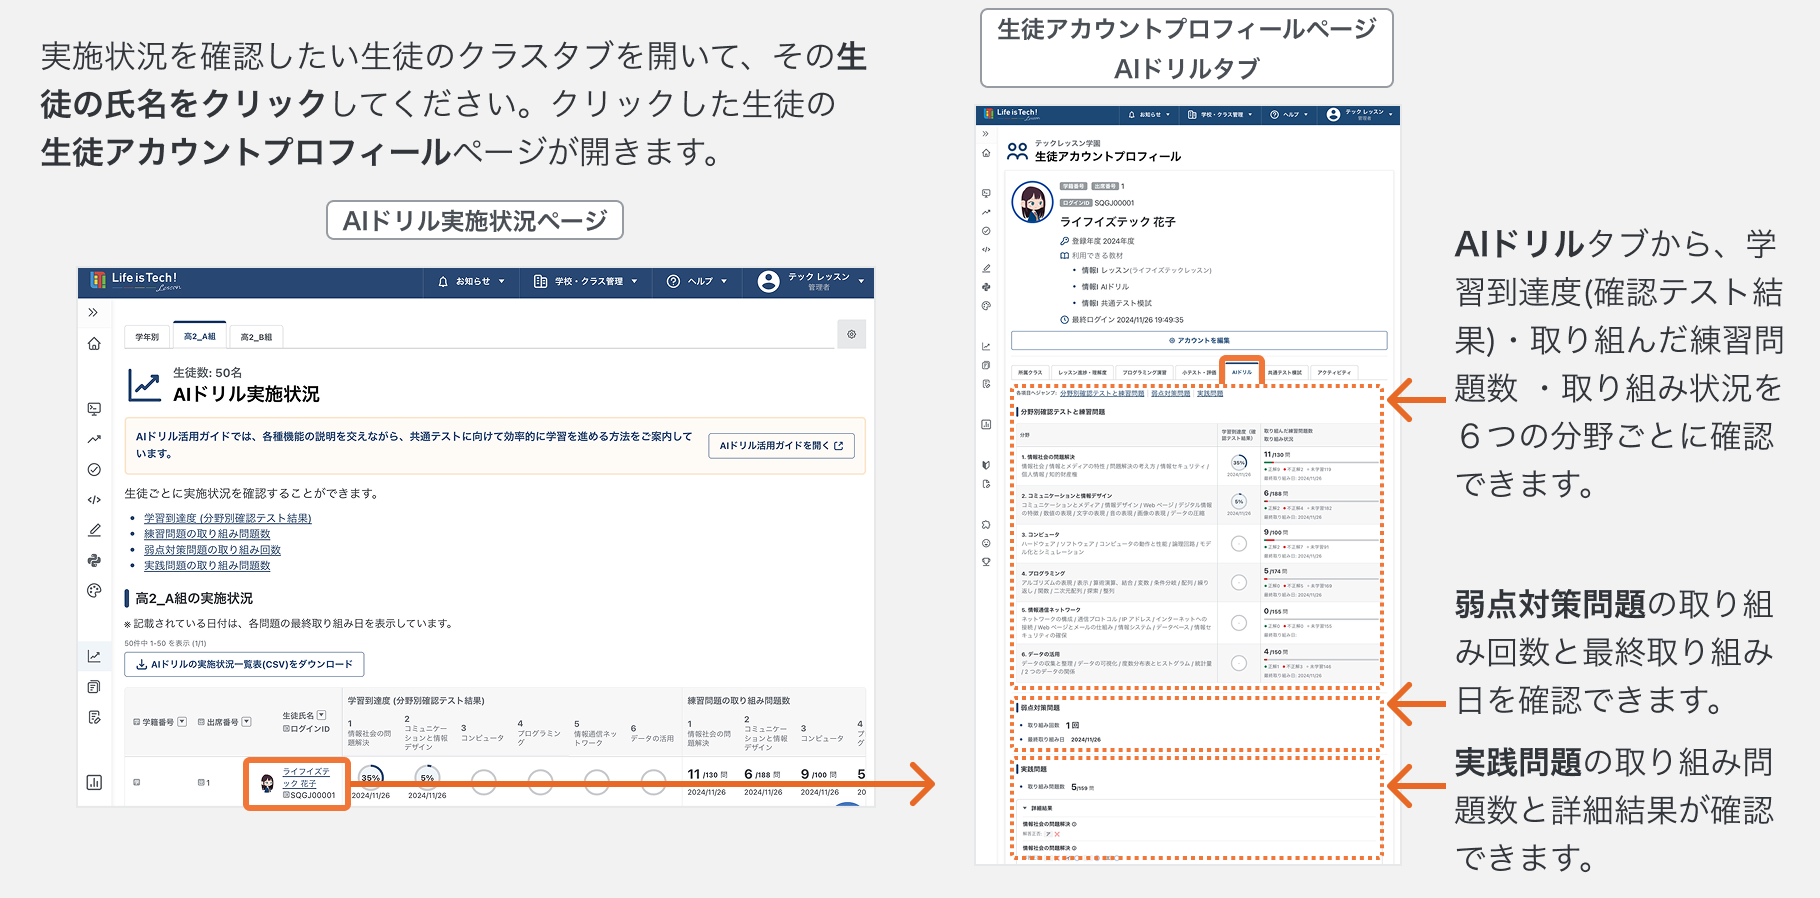
Task: Click AIドリル活用ガイドを開く button
Action: coord(781,446)
